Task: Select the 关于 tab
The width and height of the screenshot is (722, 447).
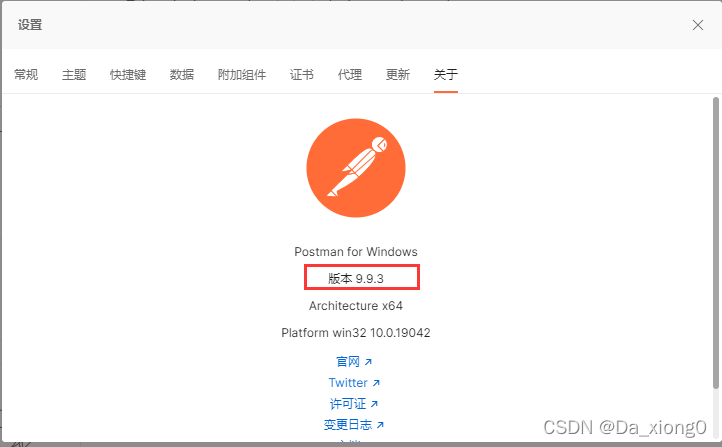Action: tap(446, 75)
